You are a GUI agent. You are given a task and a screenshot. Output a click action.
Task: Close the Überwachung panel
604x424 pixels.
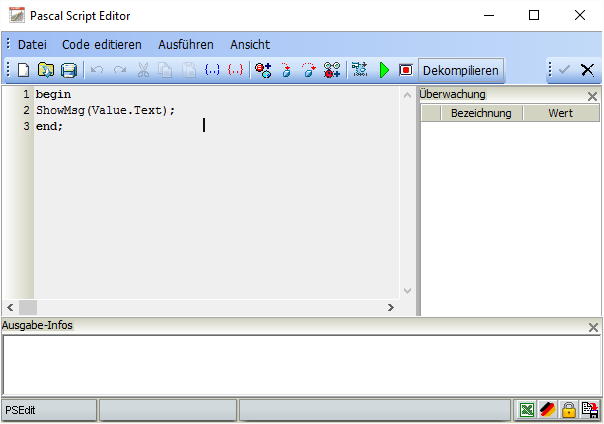point(592,96)
